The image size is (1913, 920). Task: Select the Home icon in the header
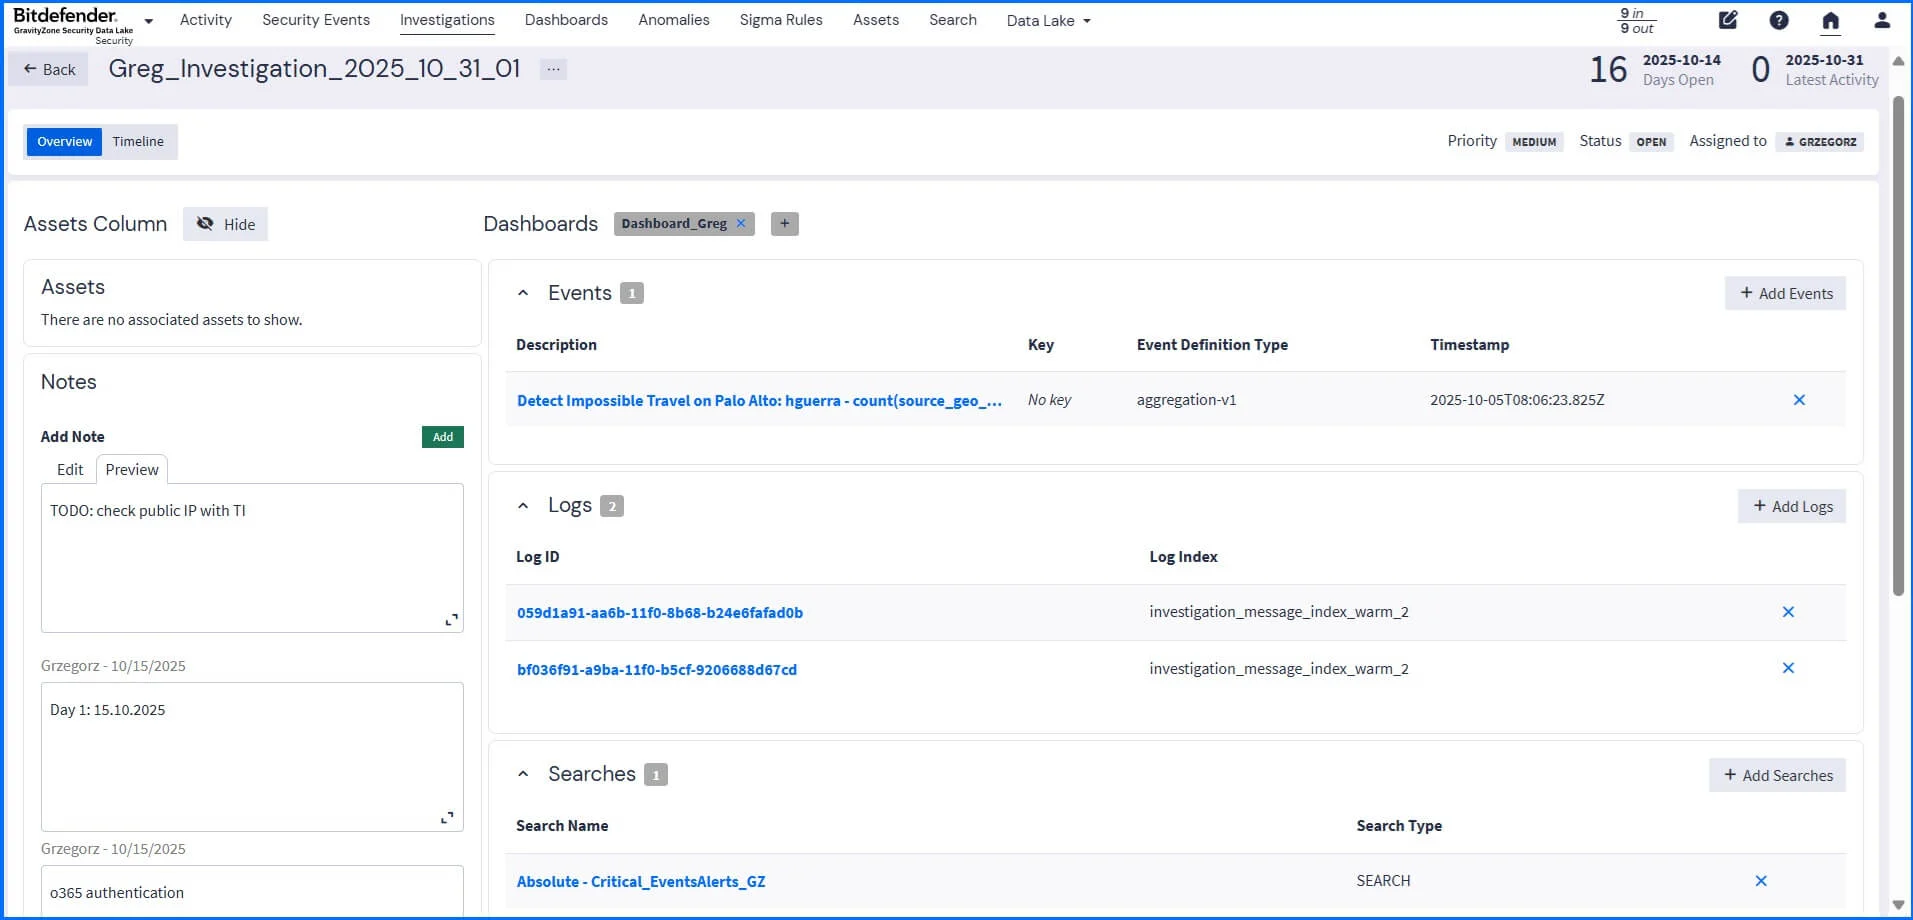[1831, 20]
